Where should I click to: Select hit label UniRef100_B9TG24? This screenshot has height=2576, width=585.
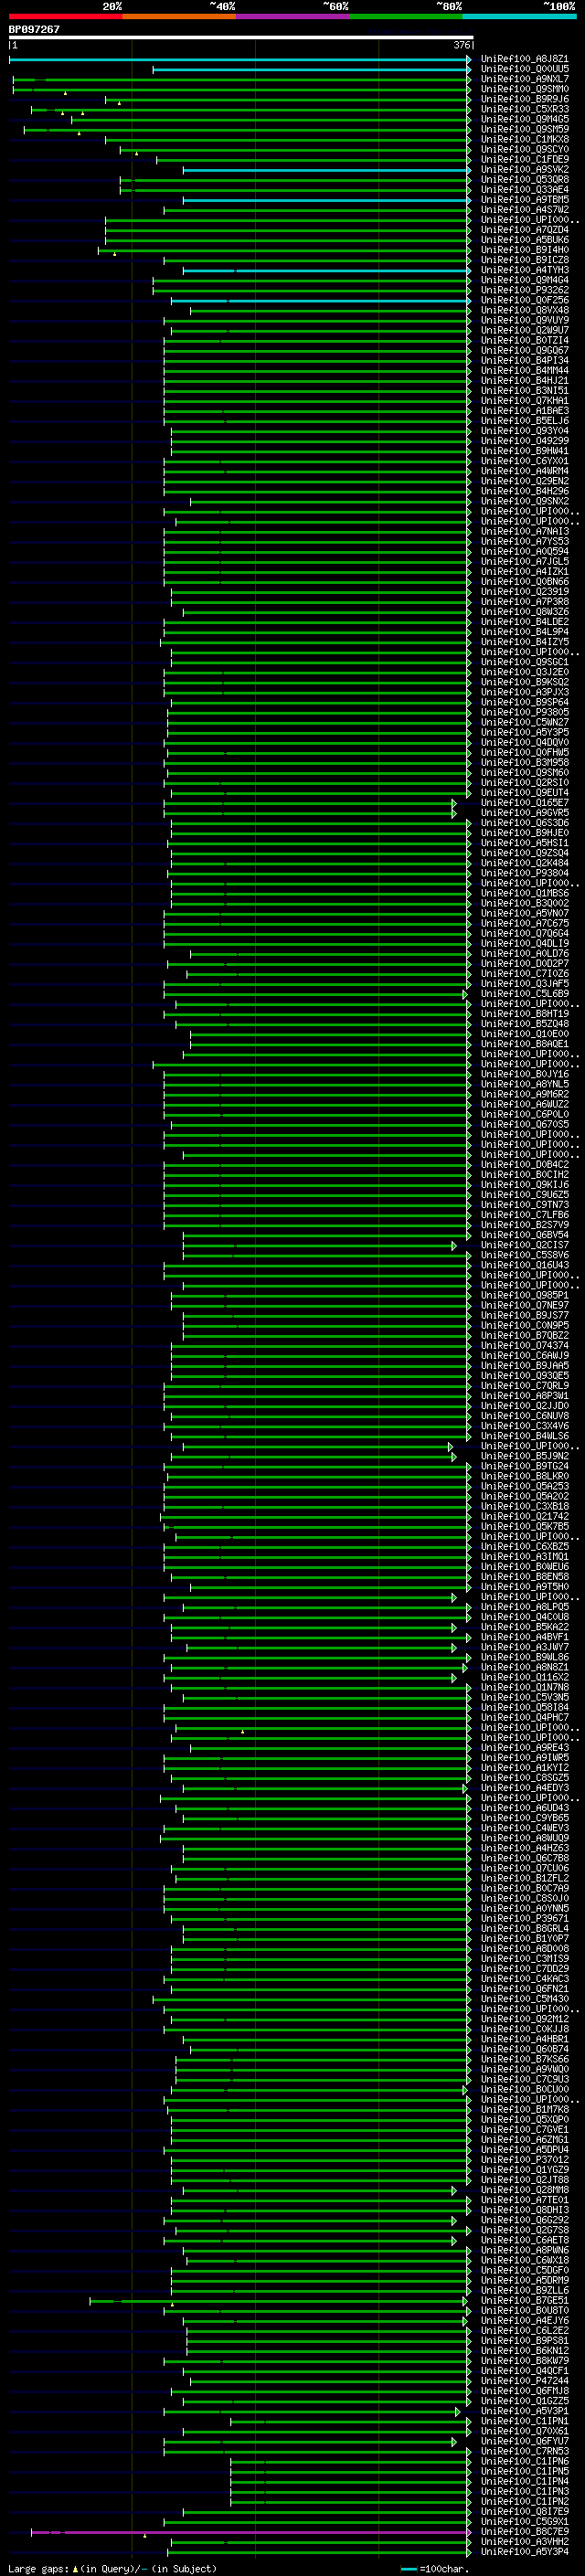(x=525, y=1466)
